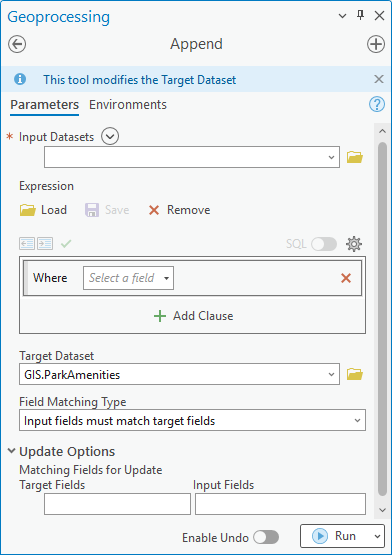Dismiss the Target Dataset info banner
This screenshot has height=555, width=392.
379,79
